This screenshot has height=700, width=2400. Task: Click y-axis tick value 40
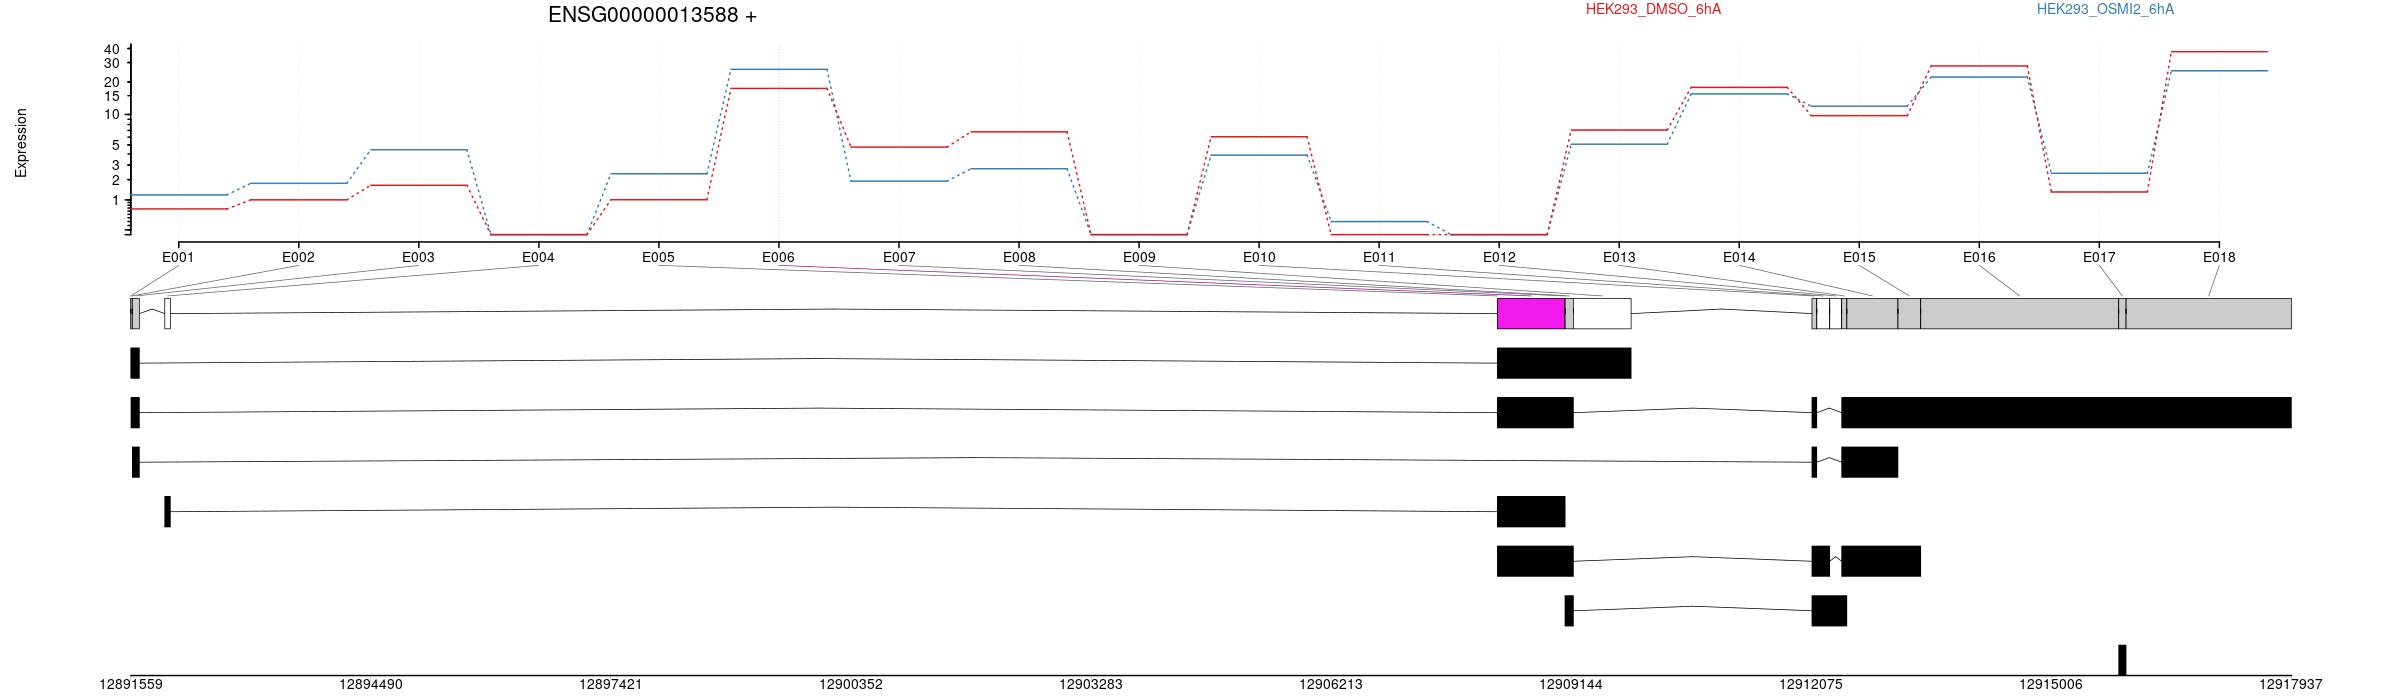pyautogui.click(x=111, y=49)
